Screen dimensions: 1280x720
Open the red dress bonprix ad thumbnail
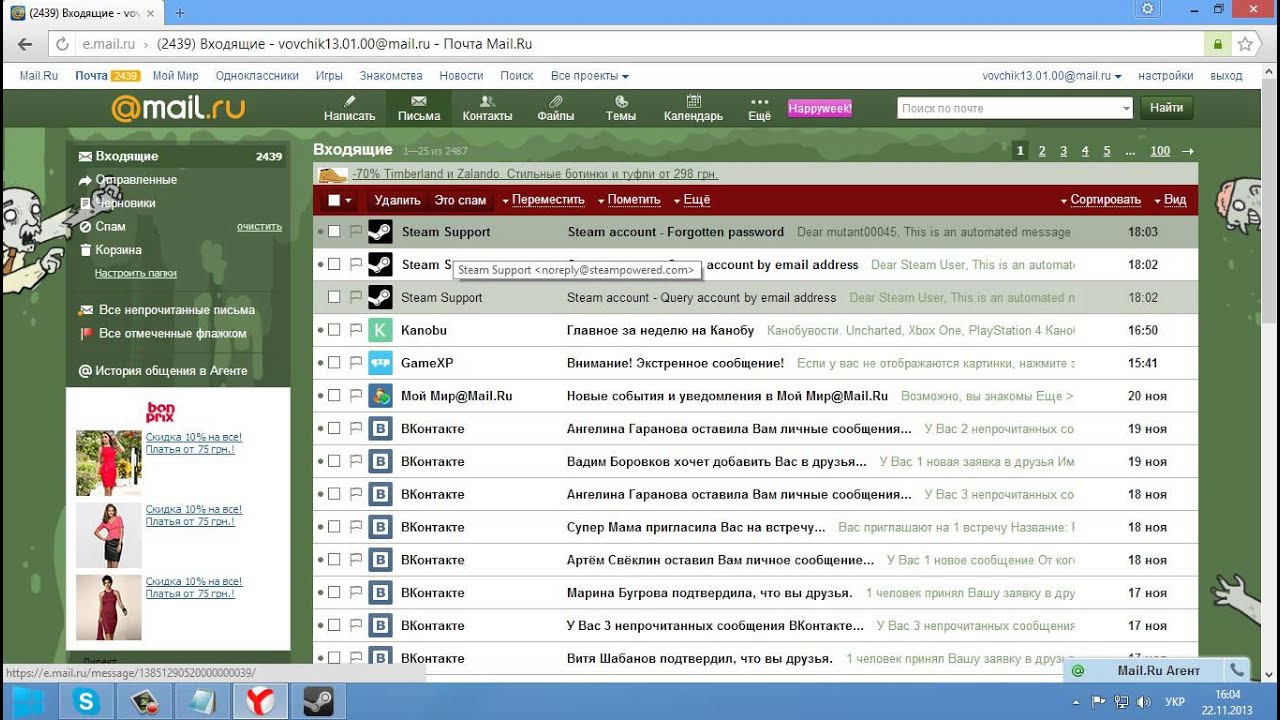[109, 462]
